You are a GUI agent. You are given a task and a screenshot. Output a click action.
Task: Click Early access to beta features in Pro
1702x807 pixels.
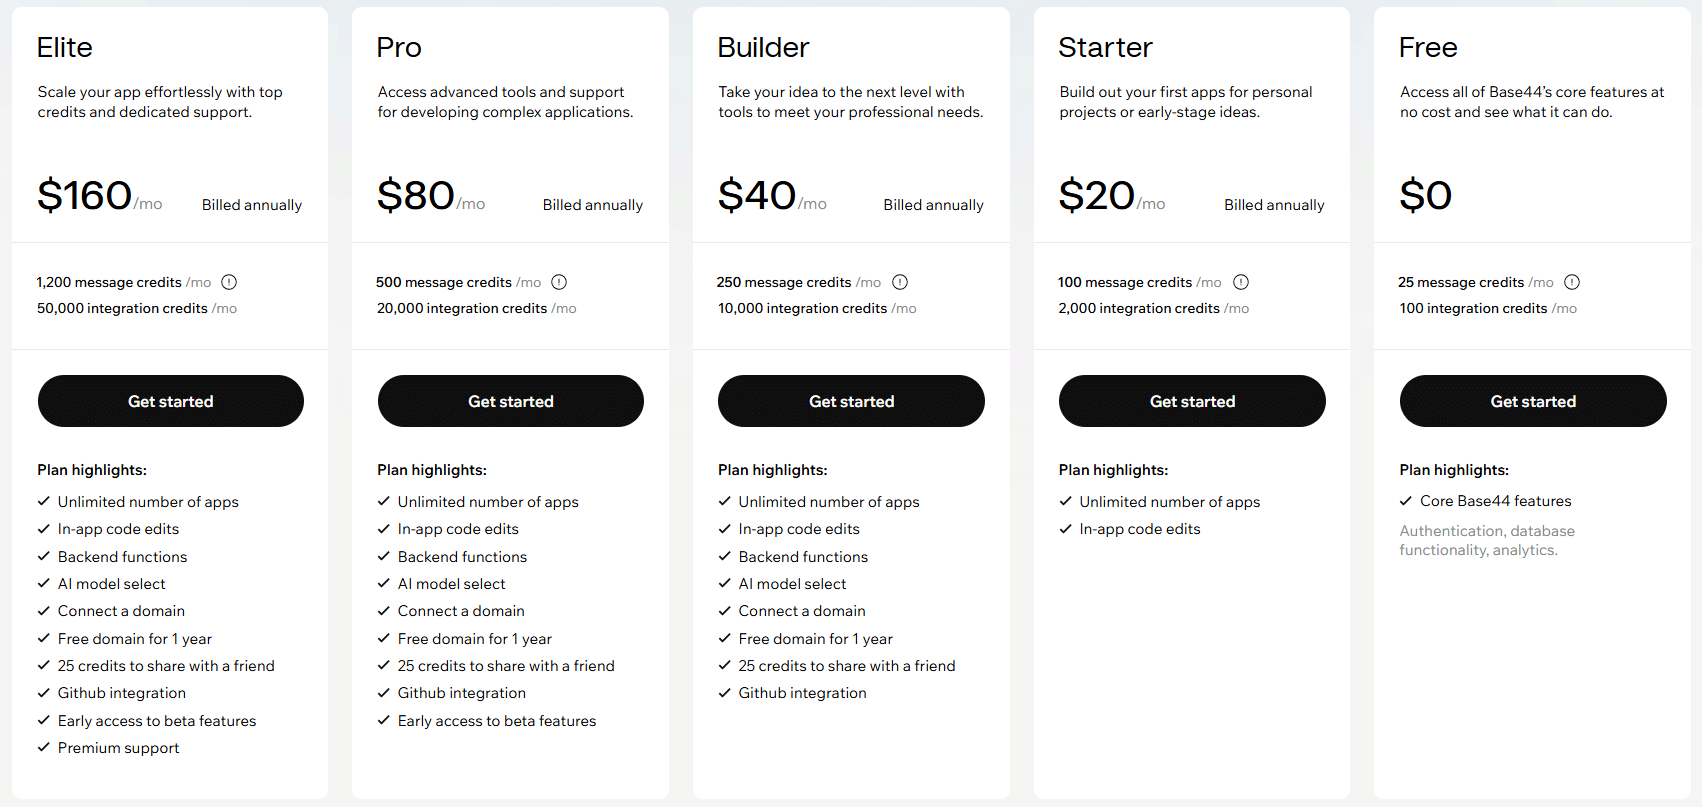coord(496,721)
